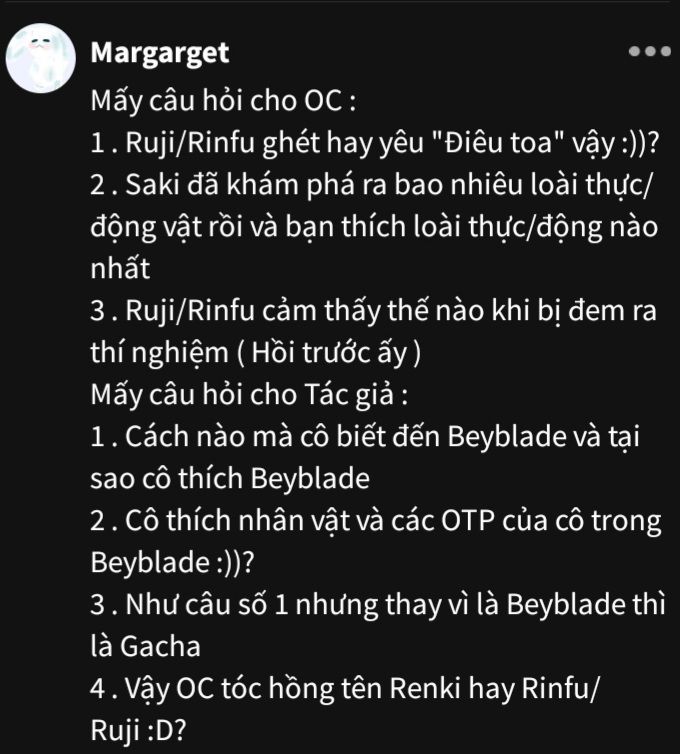Click the heading "Mấy câu hỏi cho Tác giả"
Image resolution: width=680 pixels, height=754 pixels.
click(x=249, y=395)
